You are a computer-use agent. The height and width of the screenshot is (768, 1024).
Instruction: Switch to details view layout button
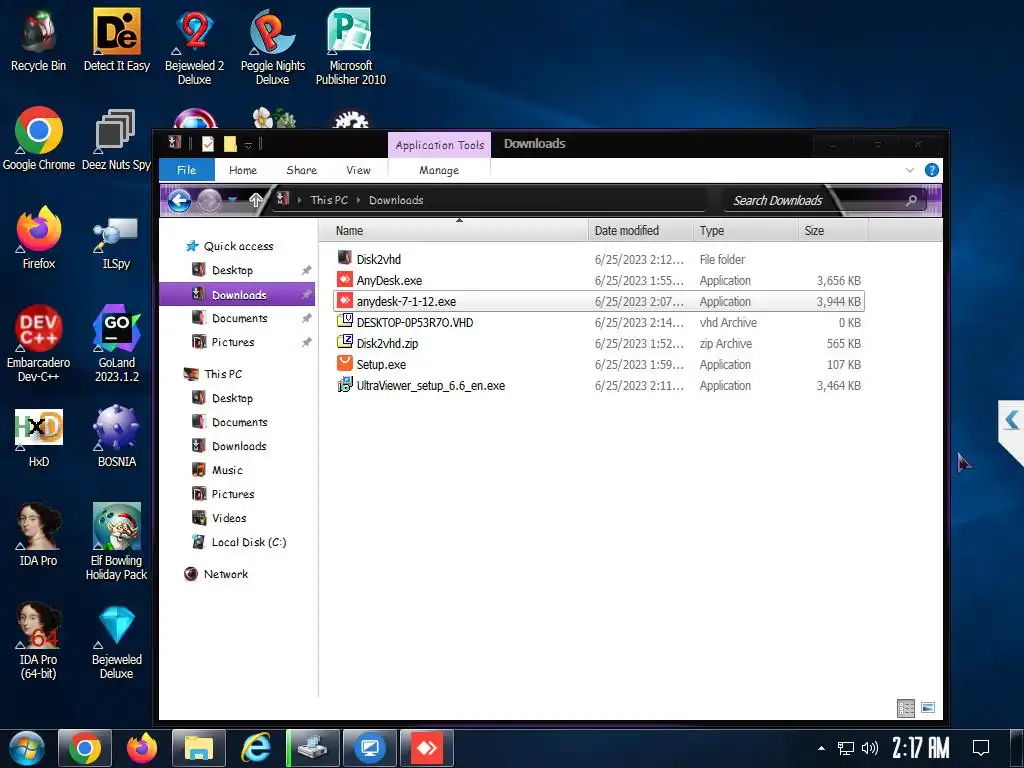coord(906,708)
